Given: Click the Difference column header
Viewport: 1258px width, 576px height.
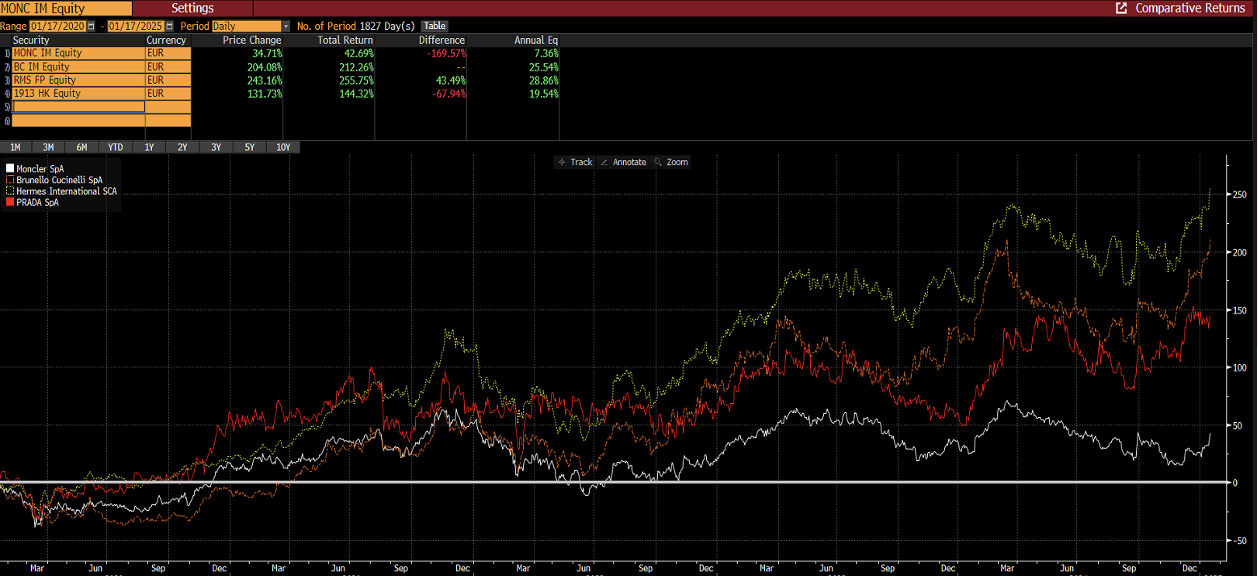Looking at the screenshot, I should click(x=441, y=40).
